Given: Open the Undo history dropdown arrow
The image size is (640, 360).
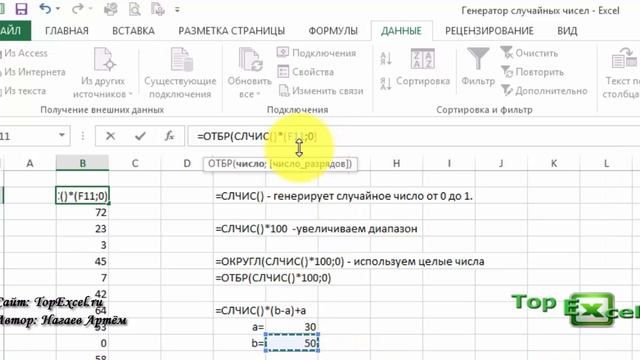Looking at the screenshot, I should [58, 9].
